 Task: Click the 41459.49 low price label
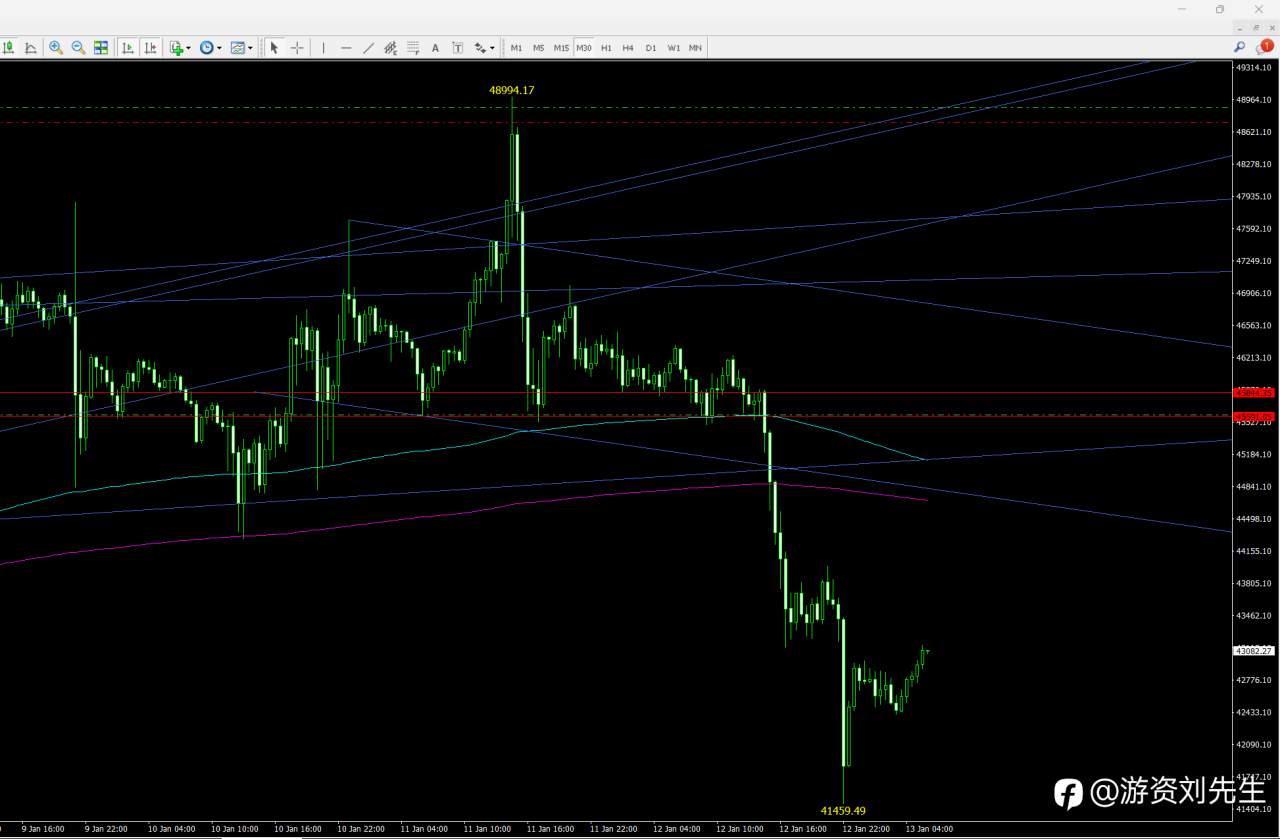(x=843, y=810)
